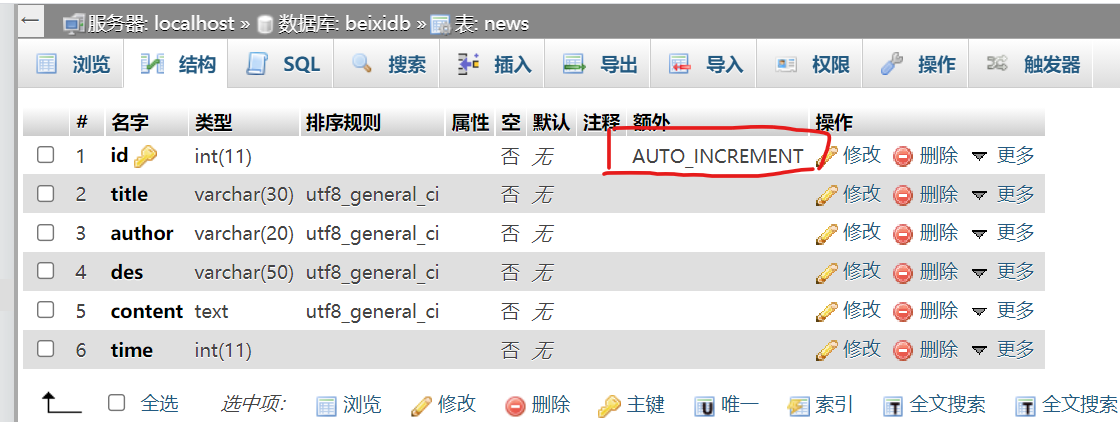Click the news table breadcrumb link
This screenshot has width=1120, height=422.
click(x=491, y=24)
